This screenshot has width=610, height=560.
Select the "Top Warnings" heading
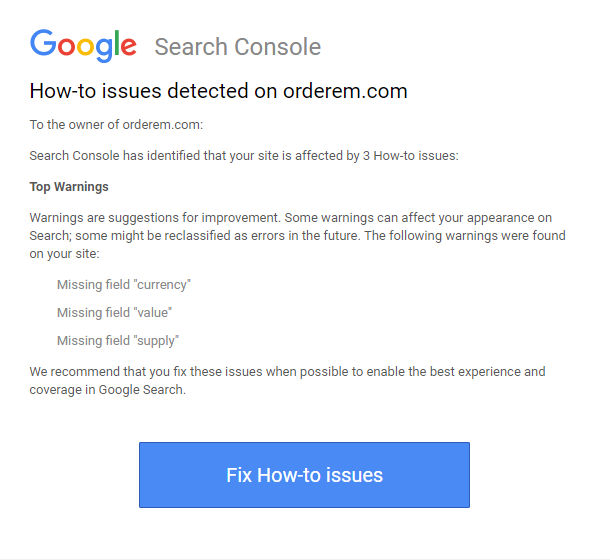coord(69,187)
